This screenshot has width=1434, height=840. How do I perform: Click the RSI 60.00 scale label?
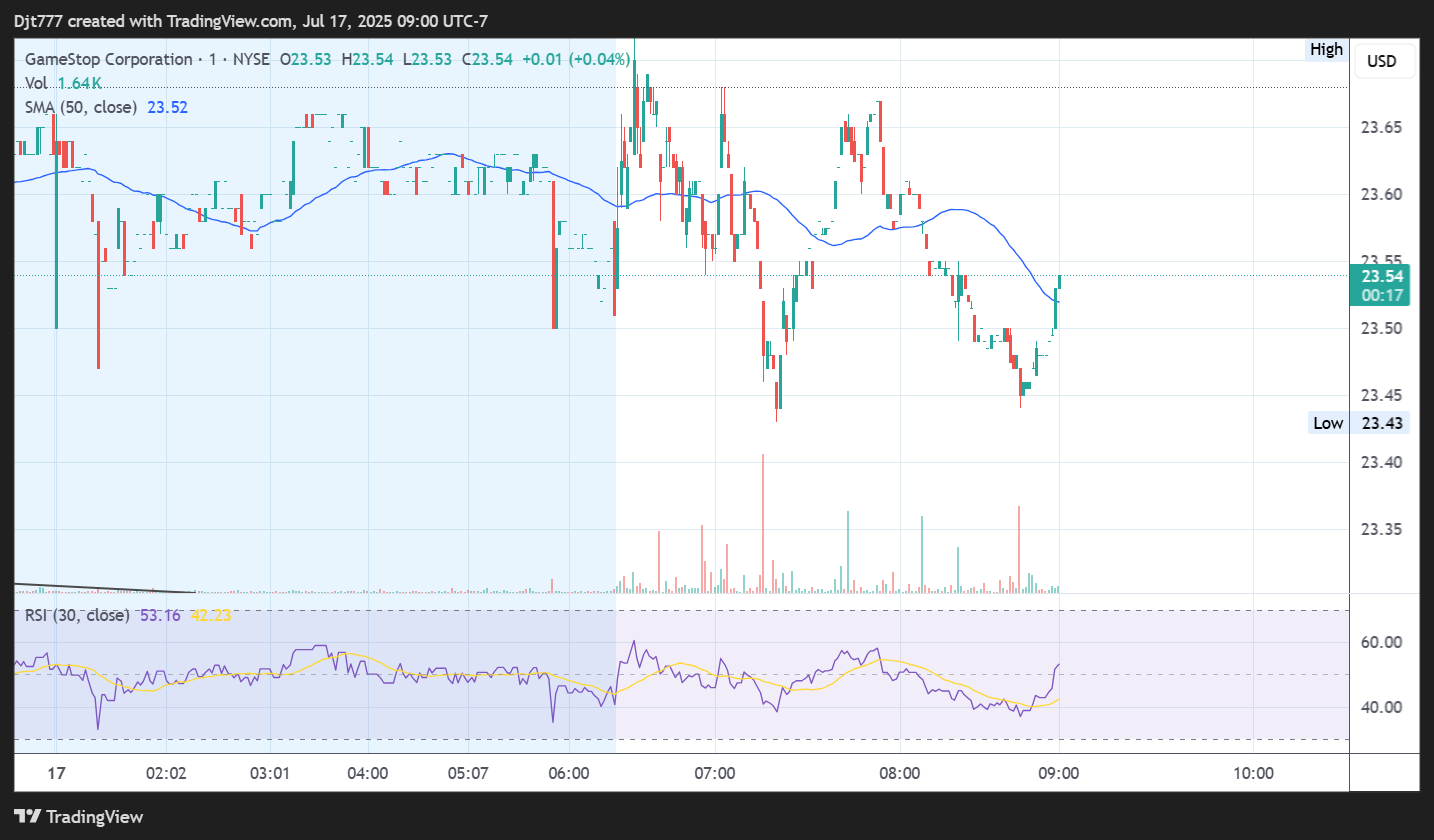pos(1382,642)
